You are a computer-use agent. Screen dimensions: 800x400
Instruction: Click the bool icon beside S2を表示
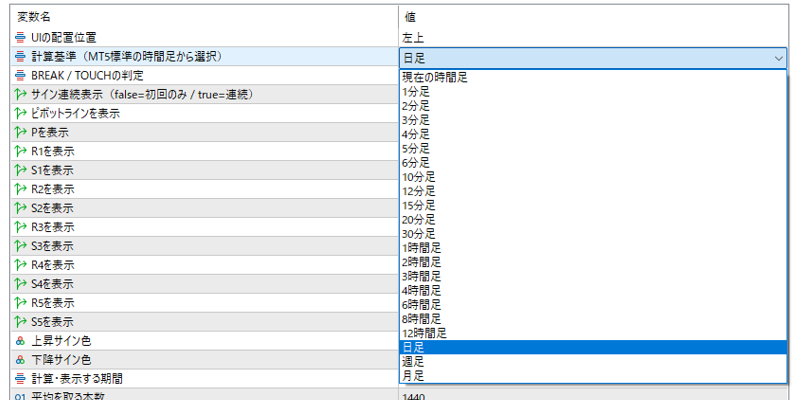pos(20,208)
